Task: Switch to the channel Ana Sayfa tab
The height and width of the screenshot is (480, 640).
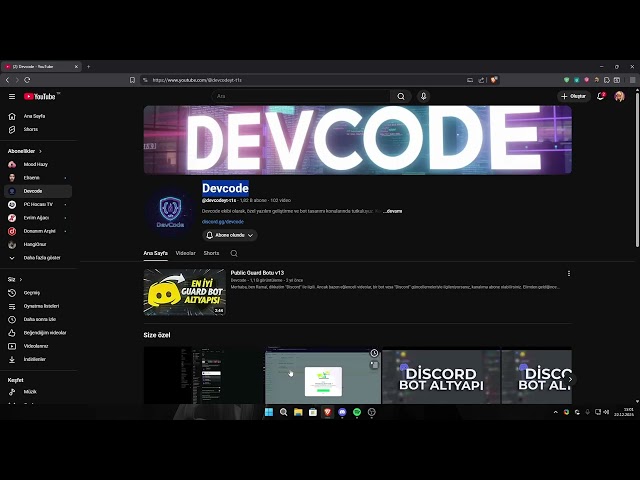Action: point(156,253)
